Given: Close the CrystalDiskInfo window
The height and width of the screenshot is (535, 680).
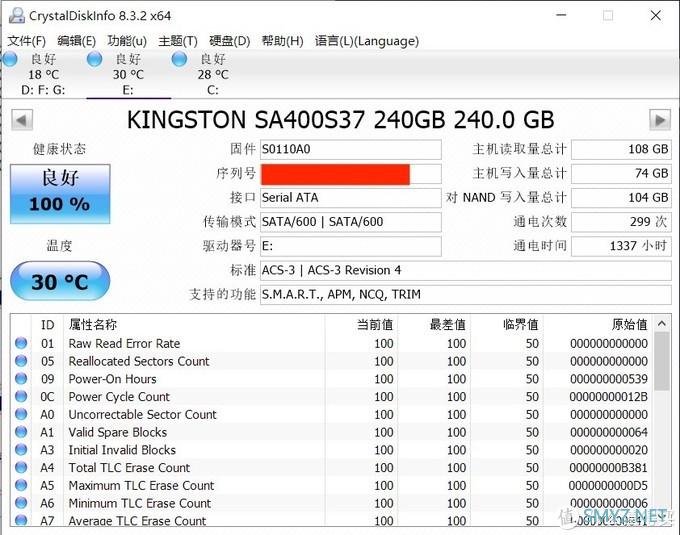Looking at the screenshot, I should click(655, 16).
